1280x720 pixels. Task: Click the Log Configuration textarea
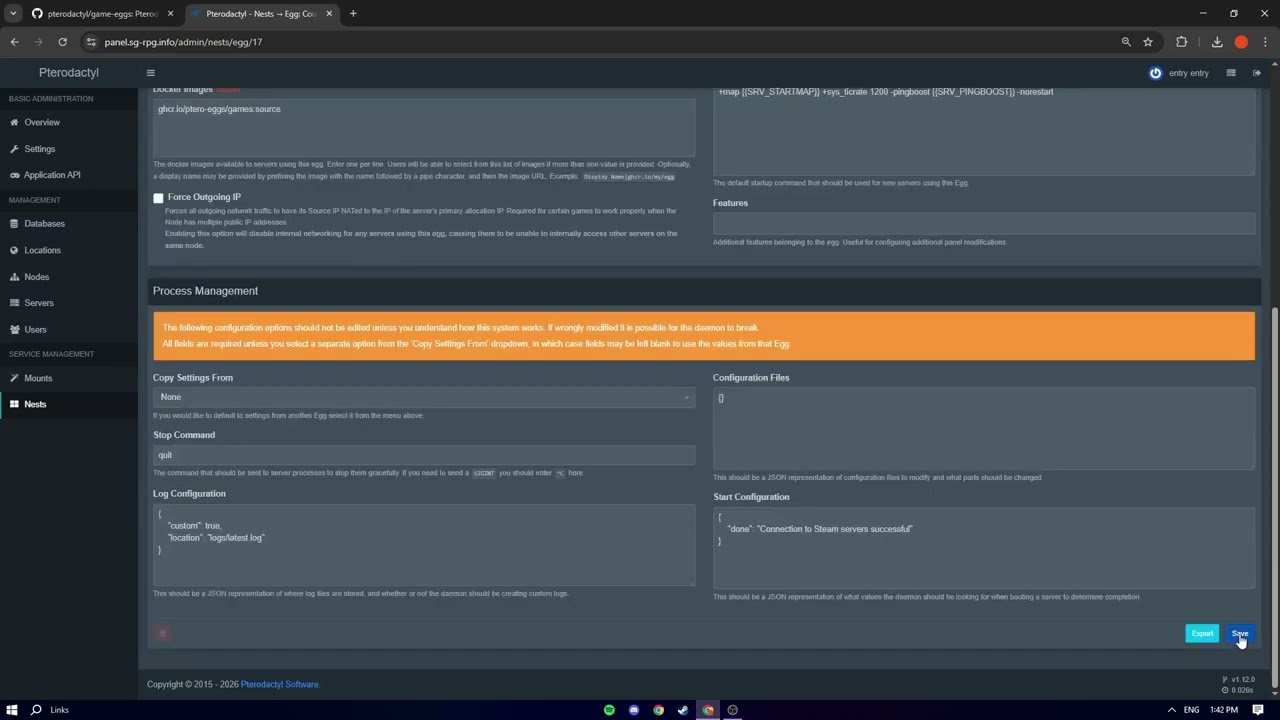point(424,545)
